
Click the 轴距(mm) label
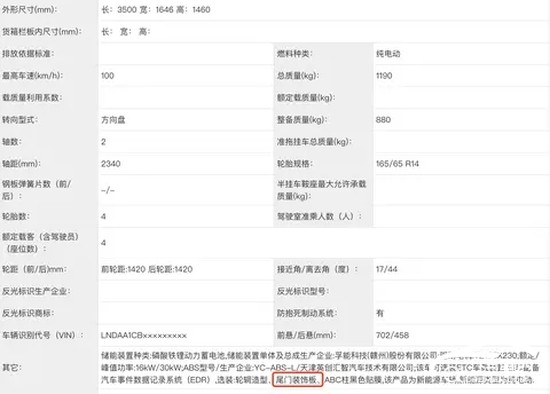pos(21,163)
